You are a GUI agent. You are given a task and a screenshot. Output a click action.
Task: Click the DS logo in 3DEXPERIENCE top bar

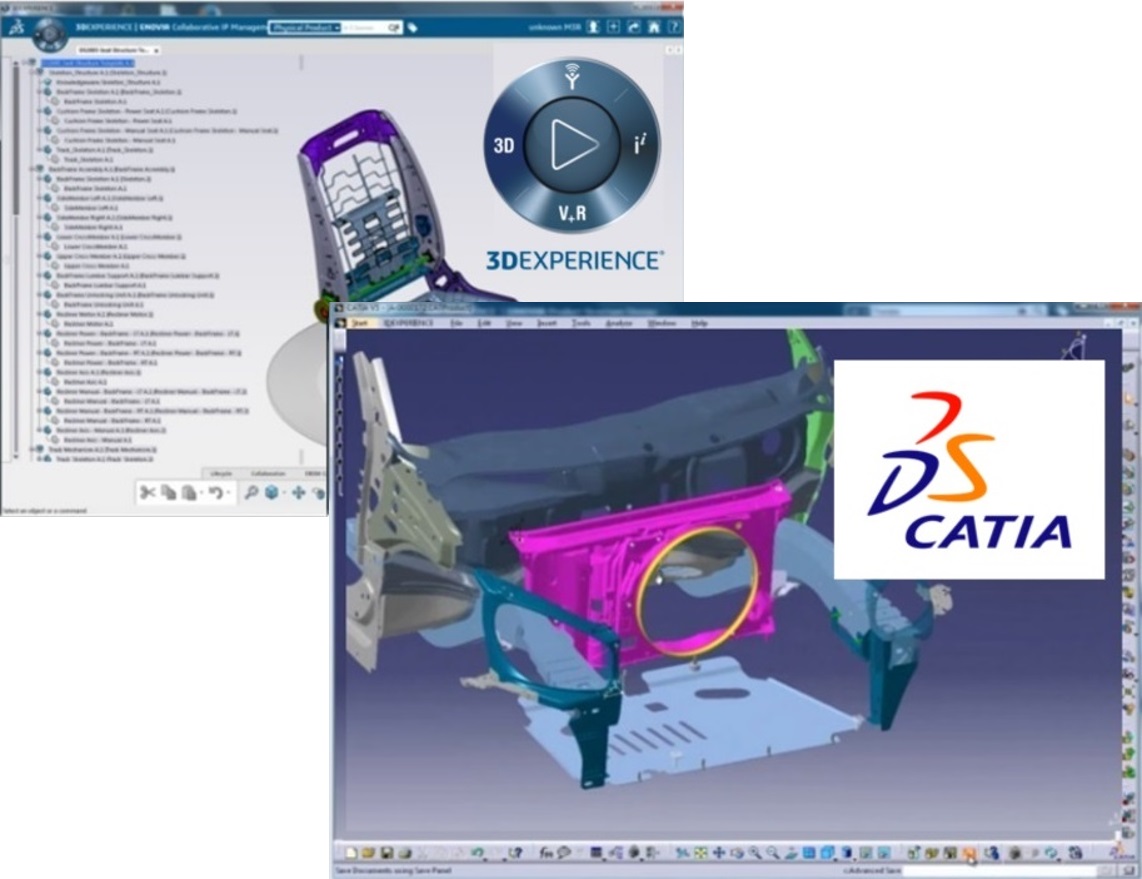click(16, 28)
